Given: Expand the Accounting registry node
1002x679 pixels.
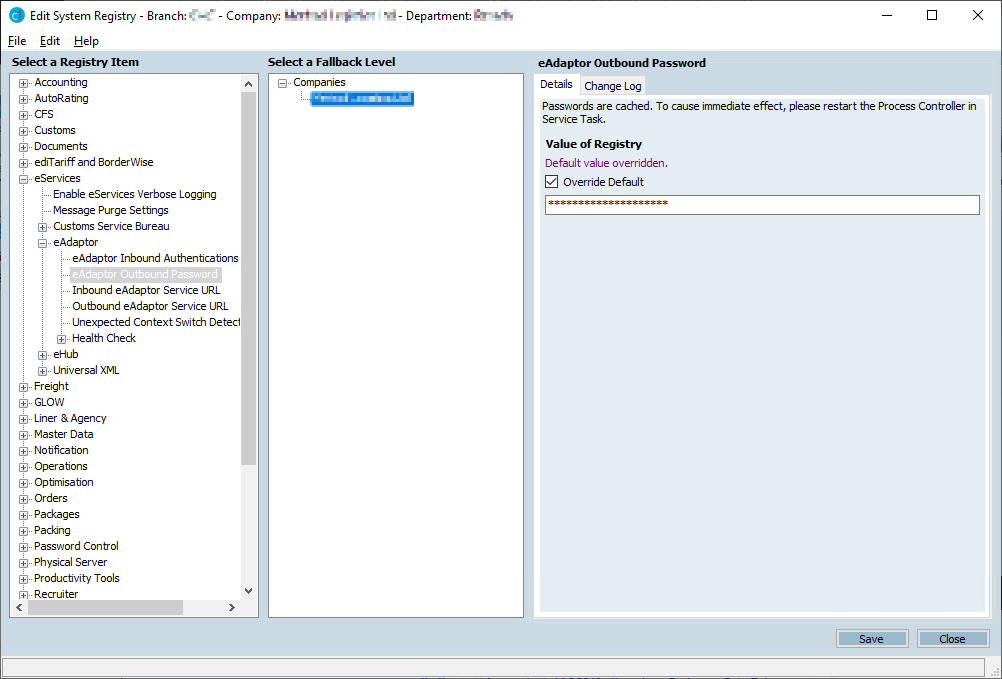Looking at the screenshot, I should pos(24,83).
